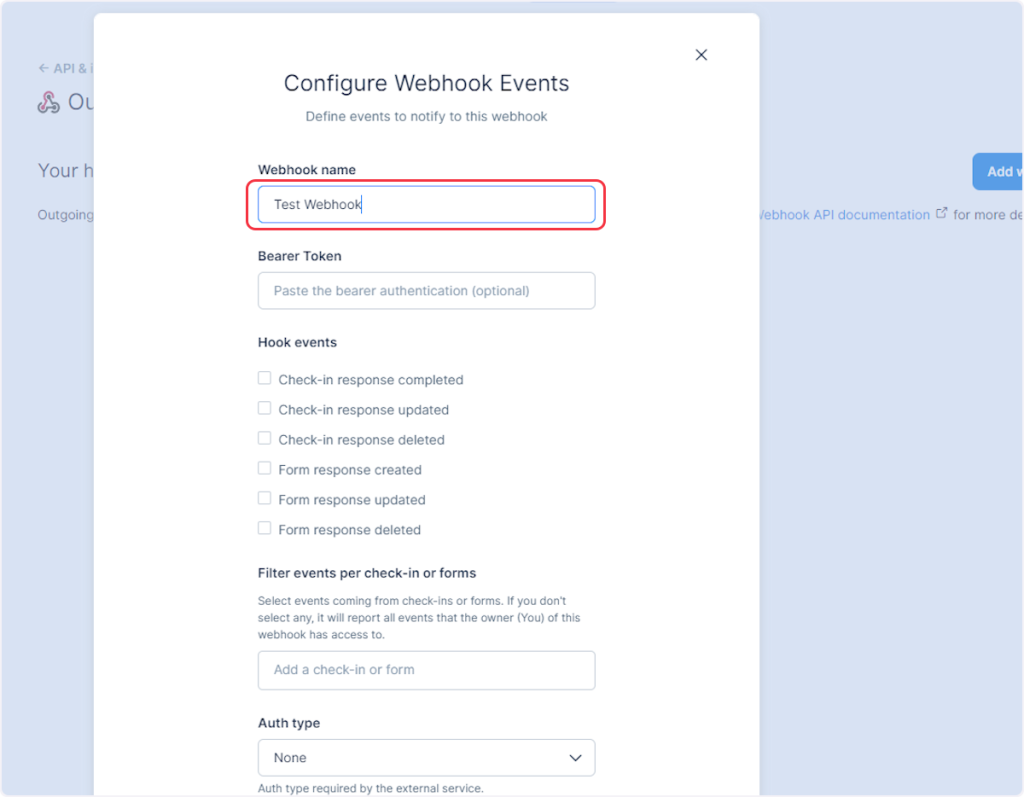Click the Hook events section label
Image resolution: width=1024 pixels, height=797 pixels.
297,342
